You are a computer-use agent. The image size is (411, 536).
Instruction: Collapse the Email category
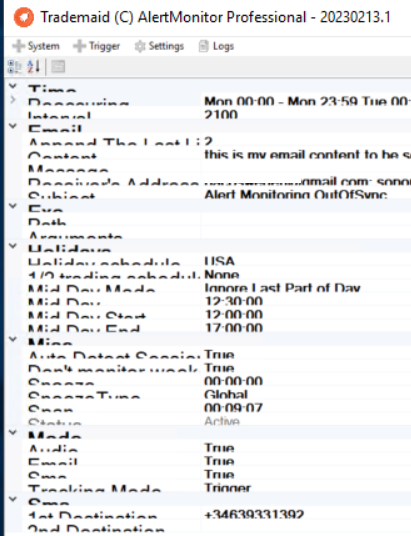(13, 126)
